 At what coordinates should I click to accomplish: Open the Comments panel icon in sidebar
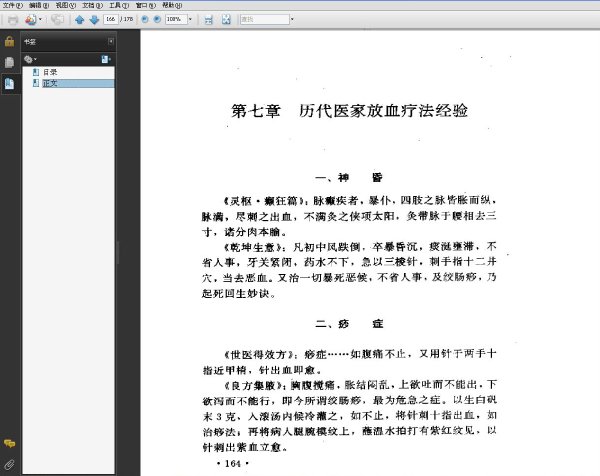pos(10,444)
